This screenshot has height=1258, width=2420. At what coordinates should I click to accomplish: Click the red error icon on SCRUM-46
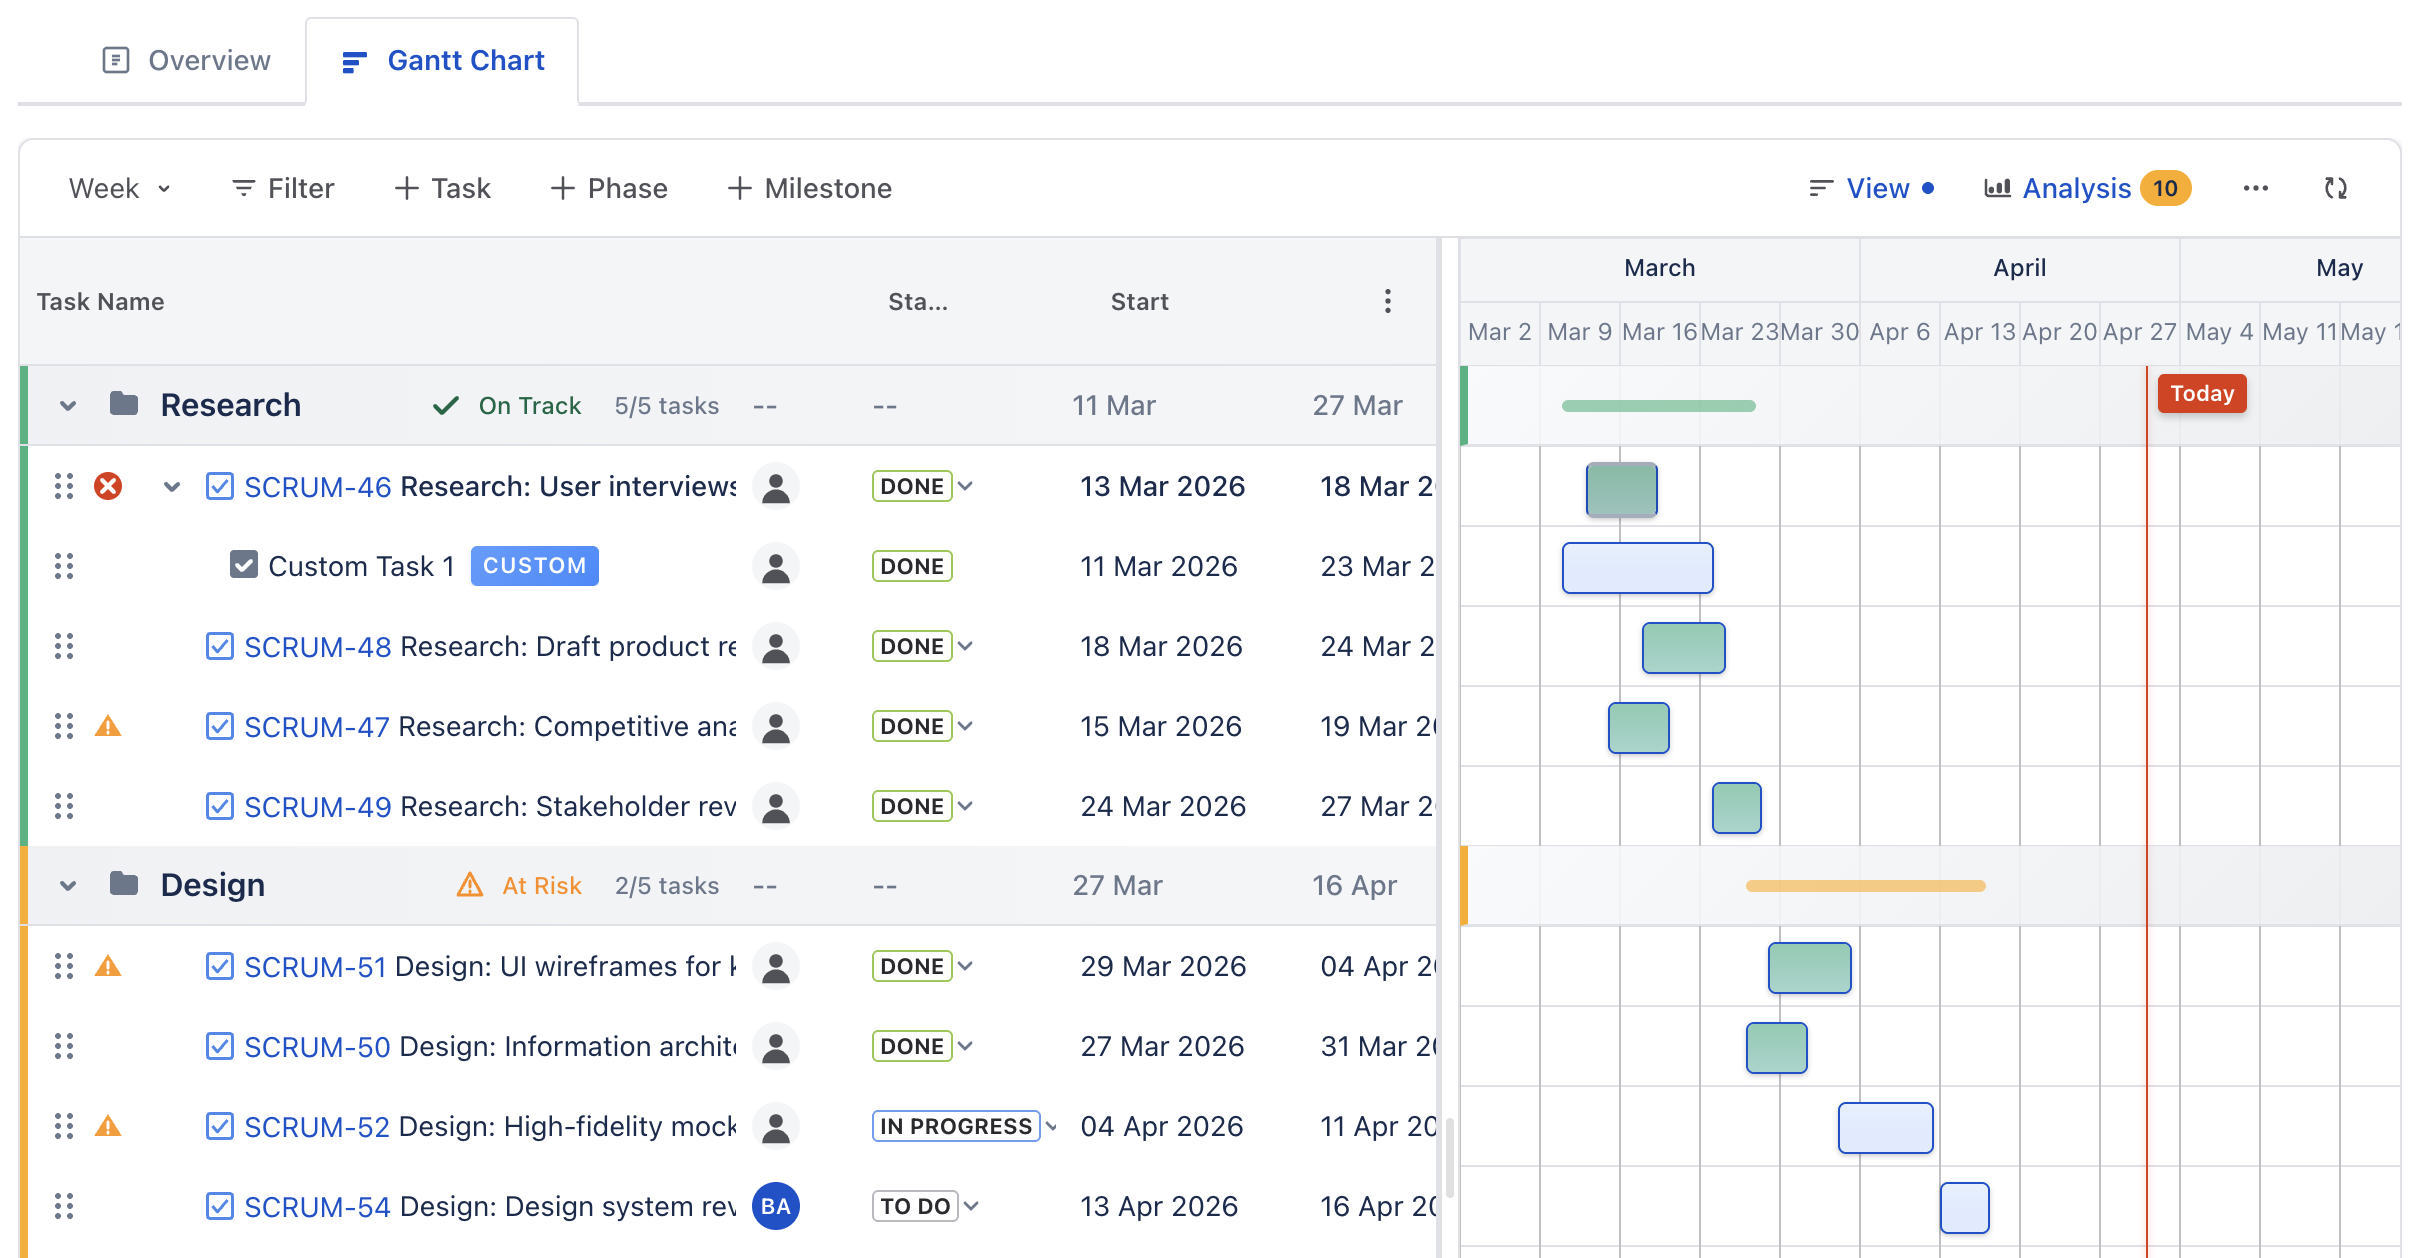108,486
